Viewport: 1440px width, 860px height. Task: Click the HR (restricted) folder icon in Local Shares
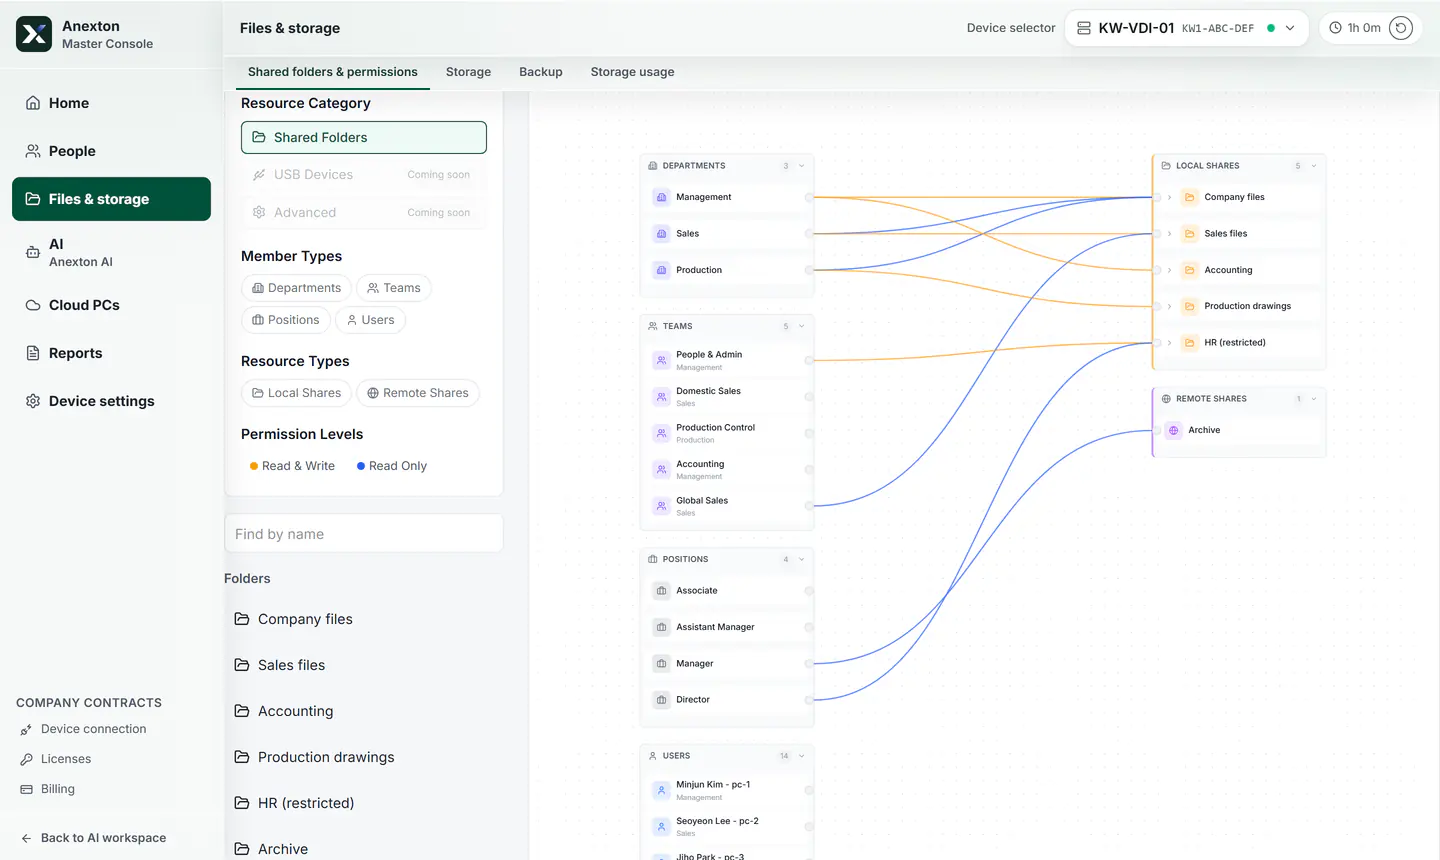click(1190, 343)
